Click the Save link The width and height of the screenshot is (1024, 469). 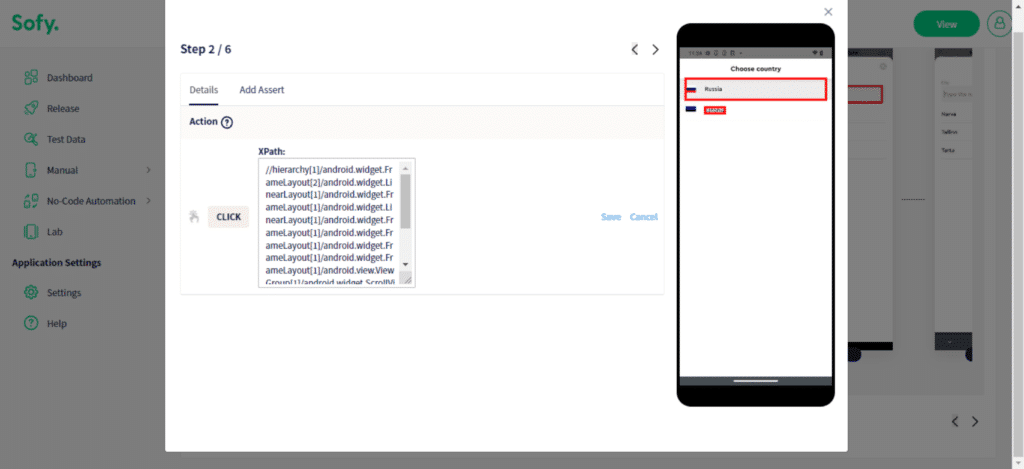(611, 217)
